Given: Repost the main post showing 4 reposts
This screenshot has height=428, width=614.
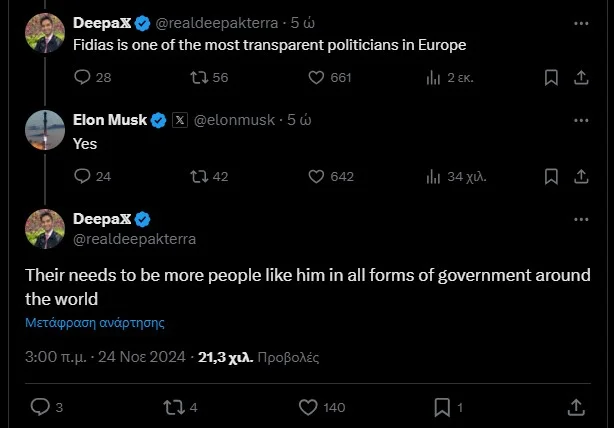Looking at the screenshot, I should [171, 407].
